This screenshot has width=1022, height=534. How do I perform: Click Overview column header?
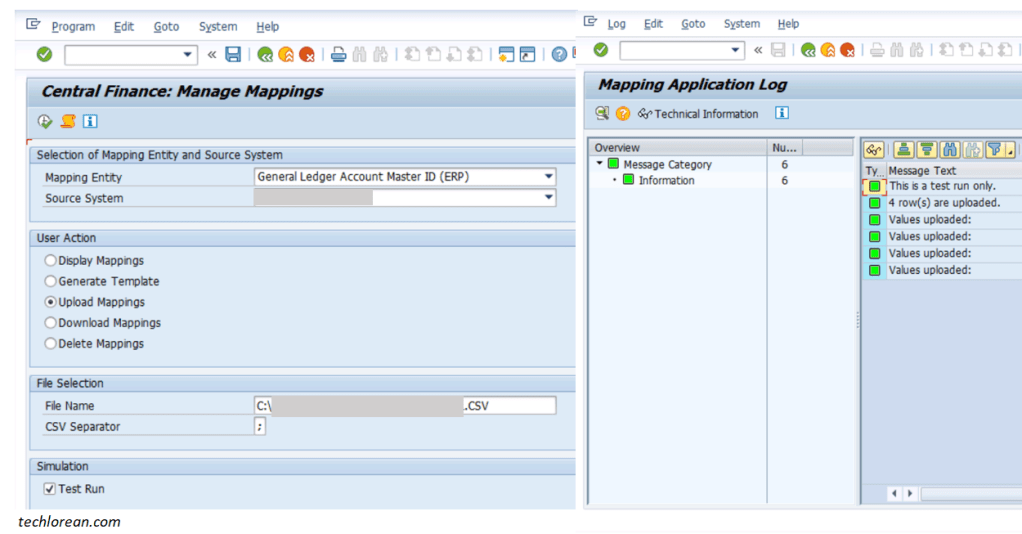pos(678,148)
